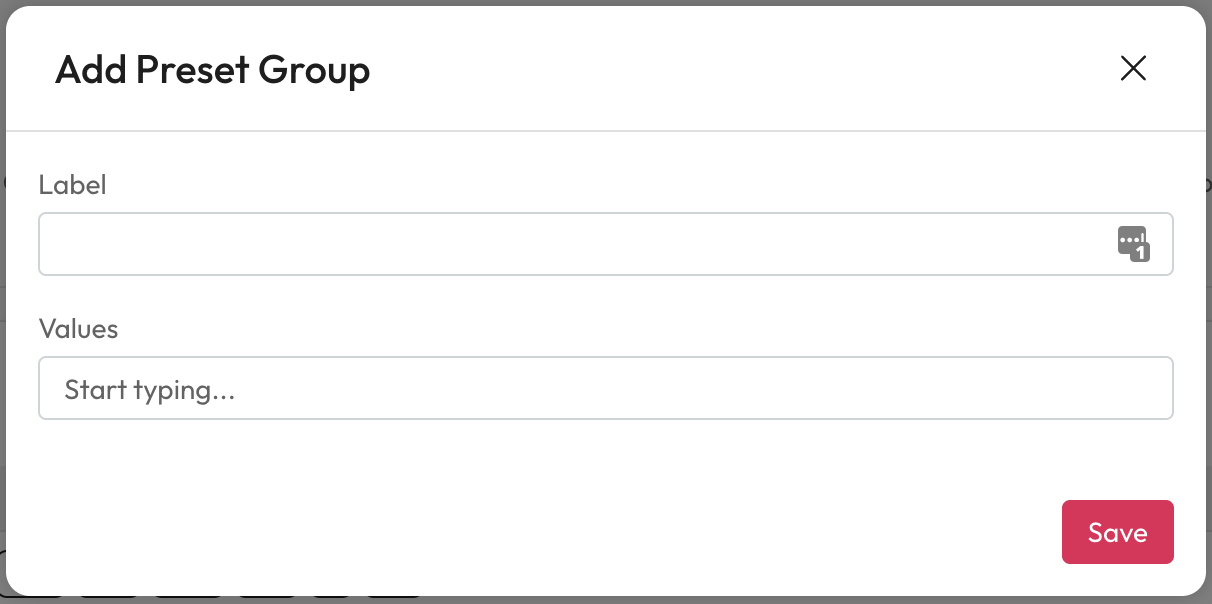Click the "Add Preset Group" dialog title
The width and height of the screenshot is (1212, 604).
(213, 70)
